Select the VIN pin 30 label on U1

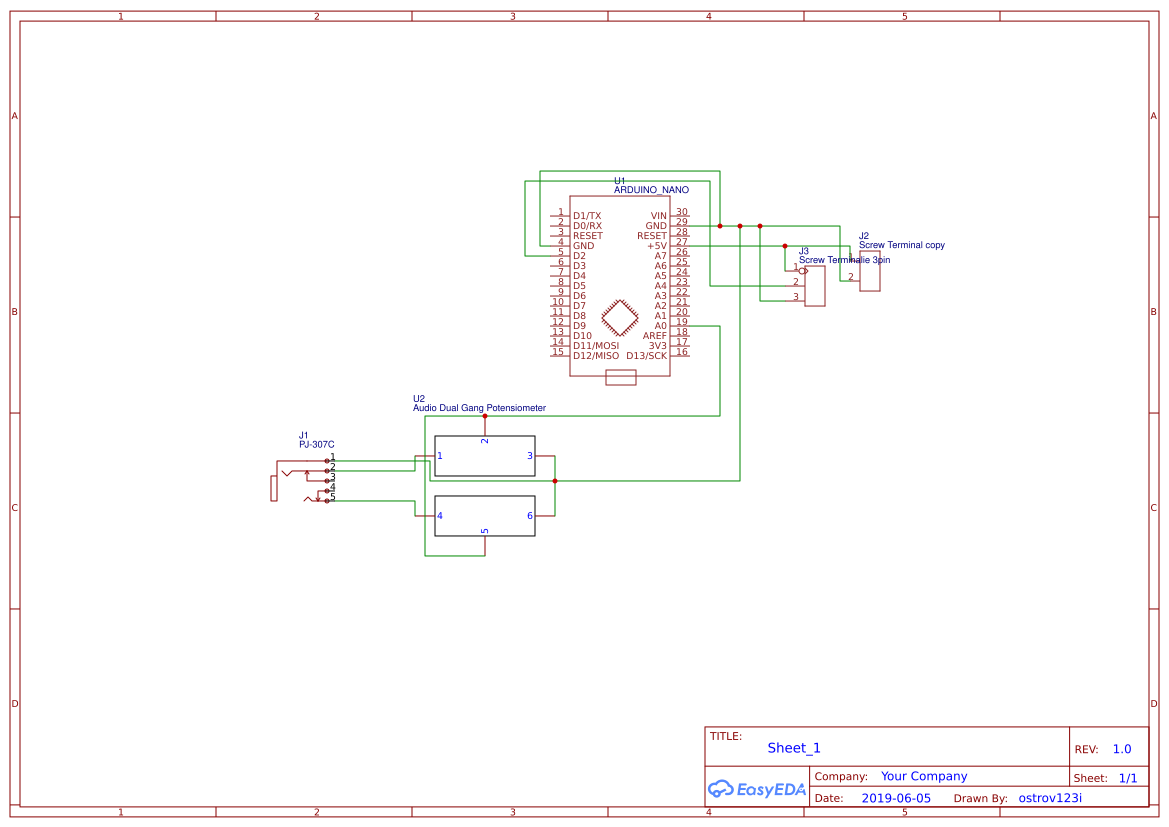coord(658,214)
